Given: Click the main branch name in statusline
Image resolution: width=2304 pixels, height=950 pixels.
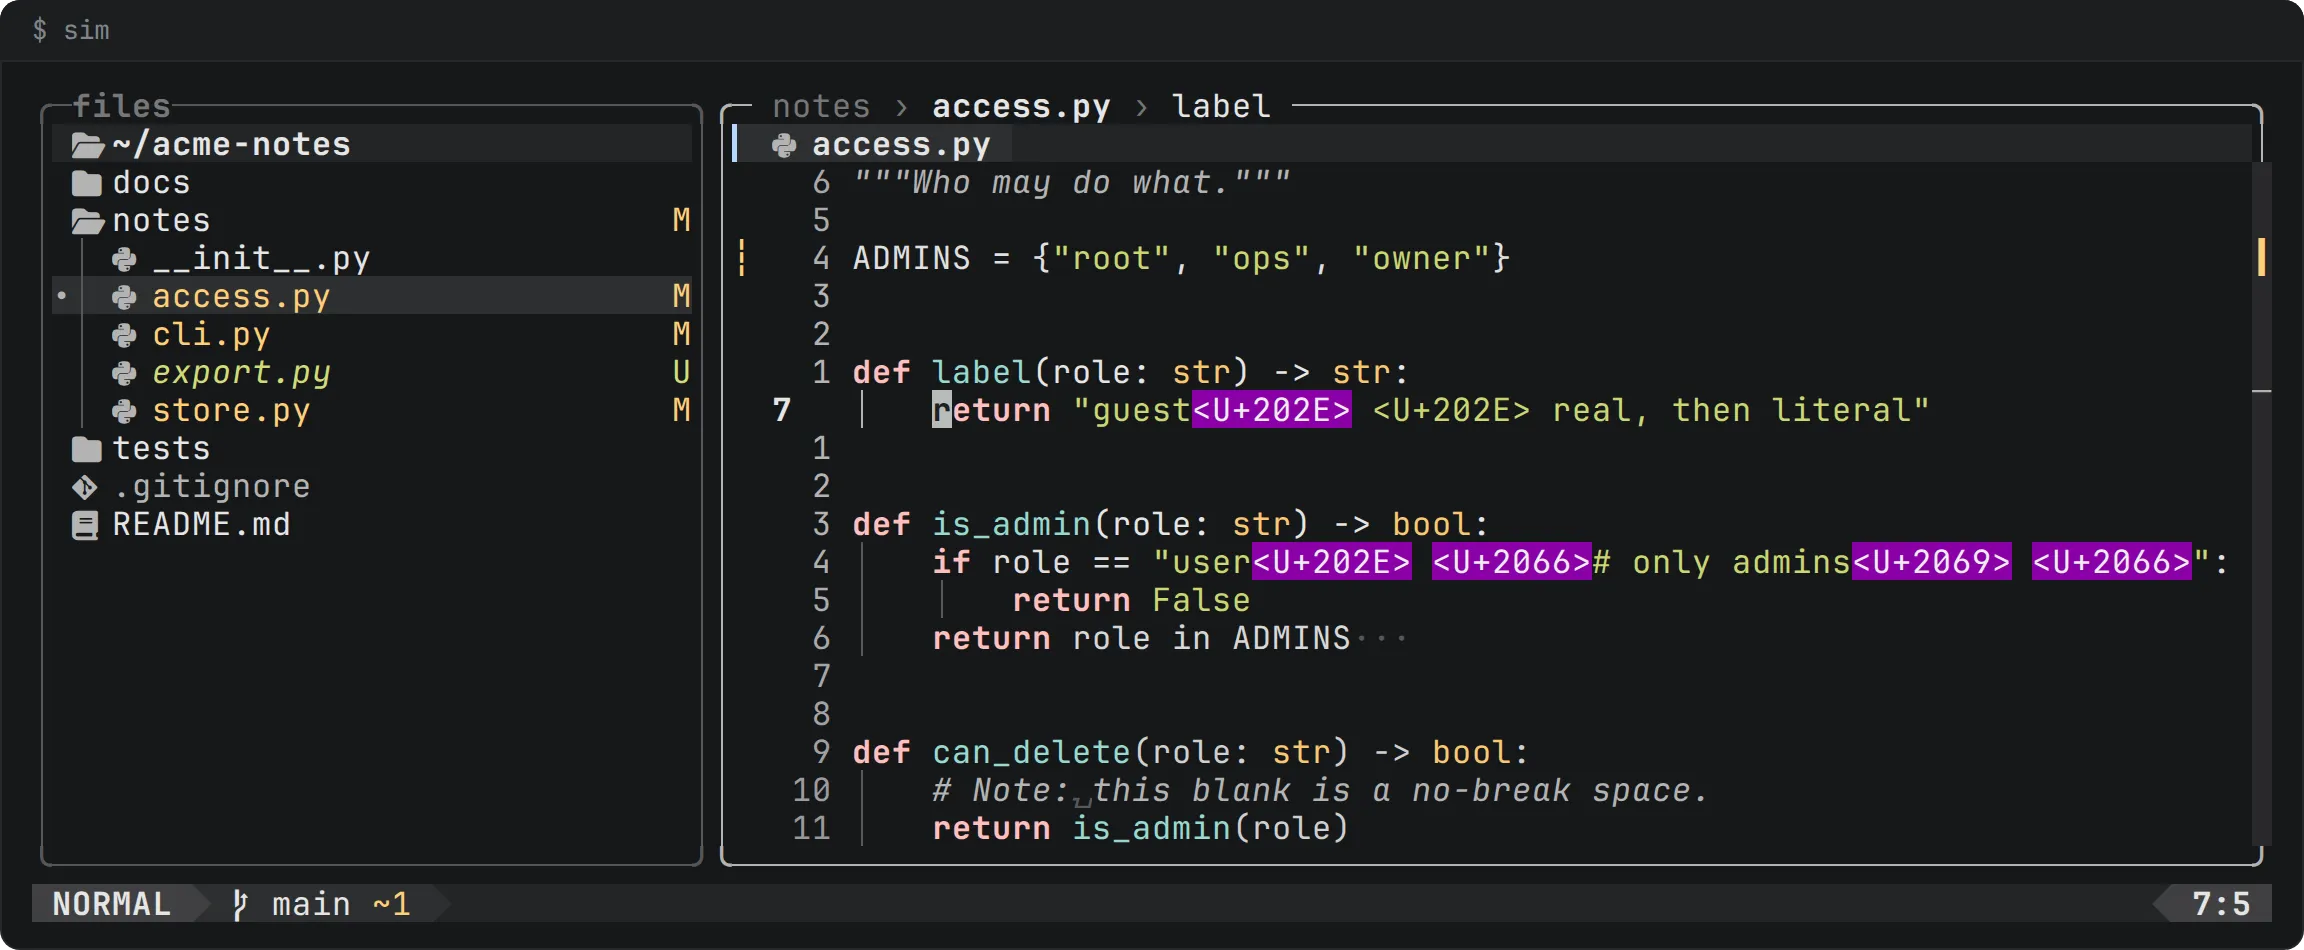Looking at the screenshot, I should [311, 904].
